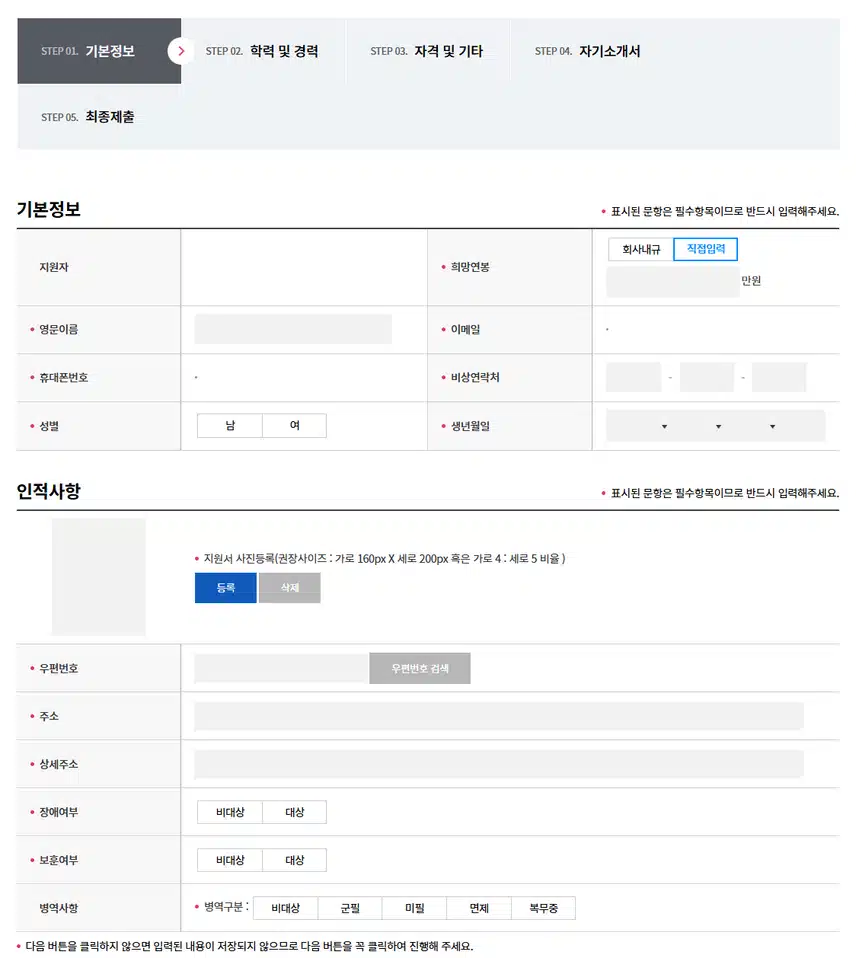Click the 희망연봉 label
Viewport: 856px width, 958px height.
470,267
